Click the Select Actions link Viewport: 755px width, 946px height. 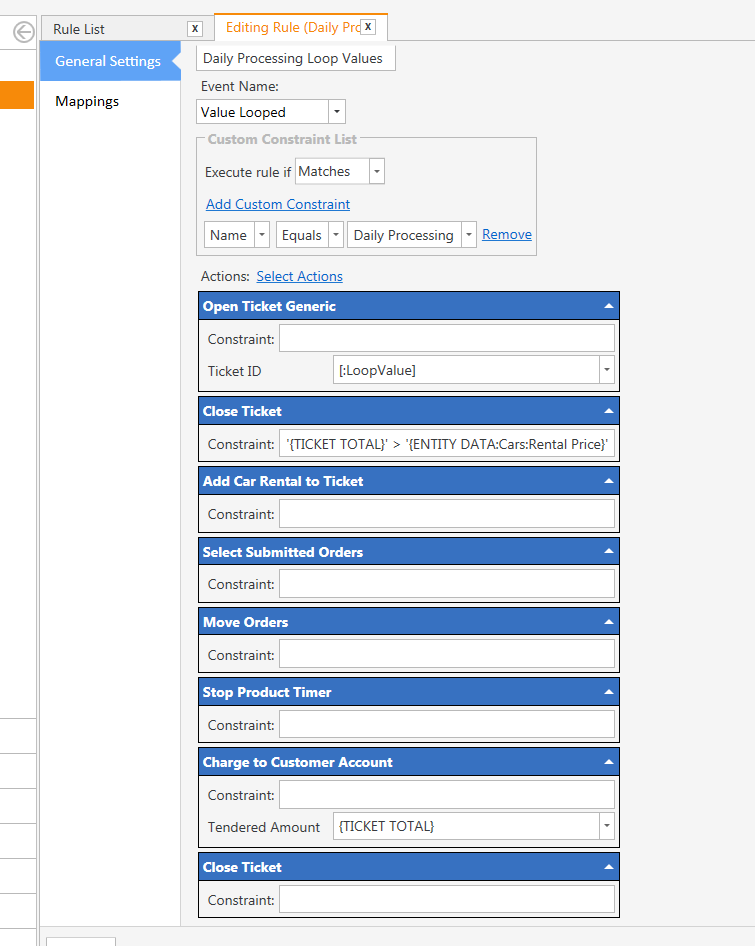click(x=300, y=276)
